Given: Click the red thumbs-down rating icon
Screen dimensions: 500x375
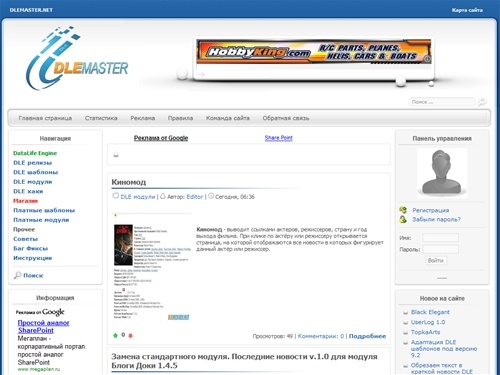Looking at the screenshot, I should click(131, 336).
